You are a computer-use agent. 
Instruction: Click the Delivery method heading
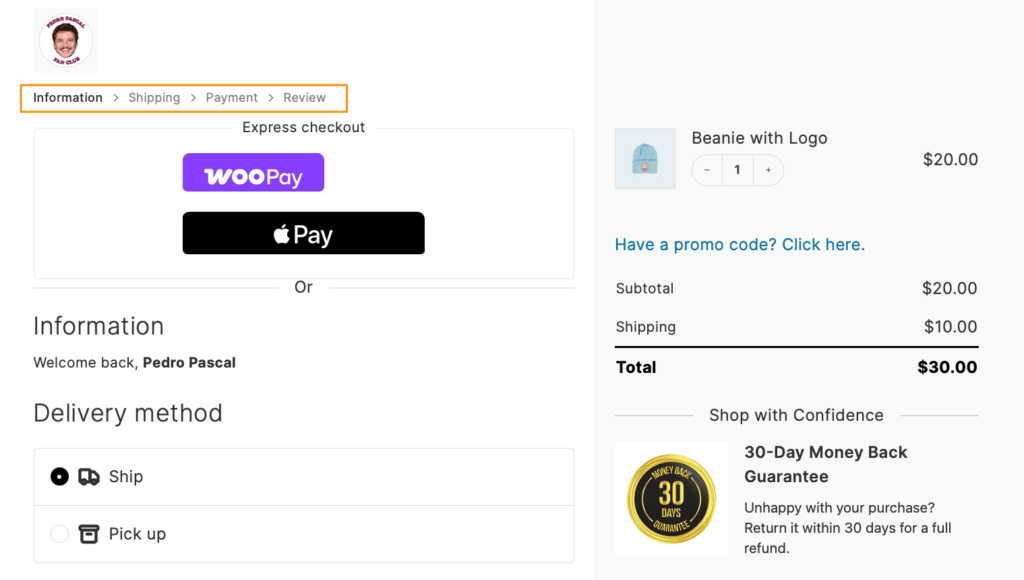128,413
